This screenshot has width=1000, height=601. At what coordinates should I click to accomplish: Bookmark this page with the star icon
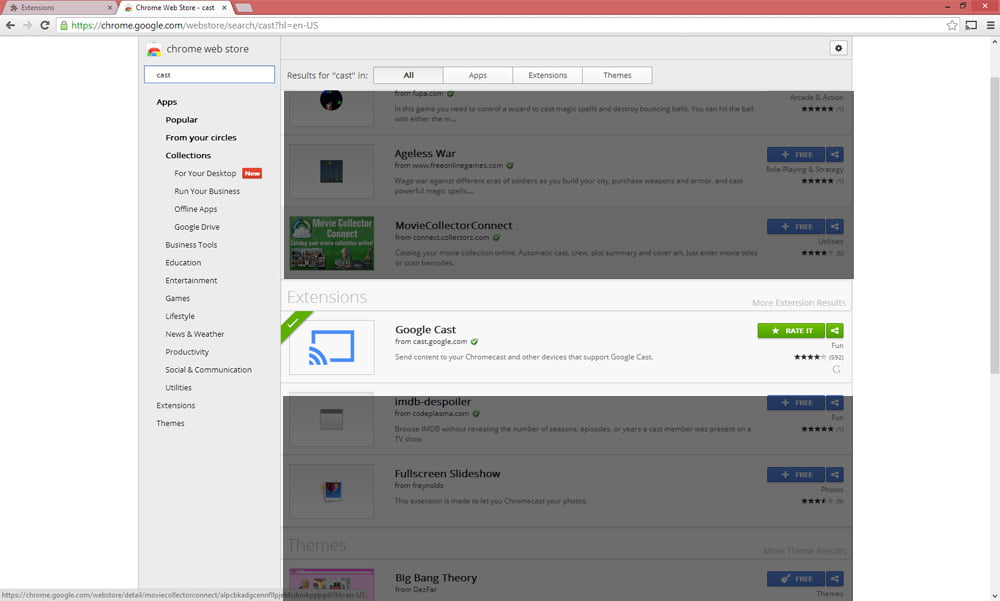pos(952,25)
